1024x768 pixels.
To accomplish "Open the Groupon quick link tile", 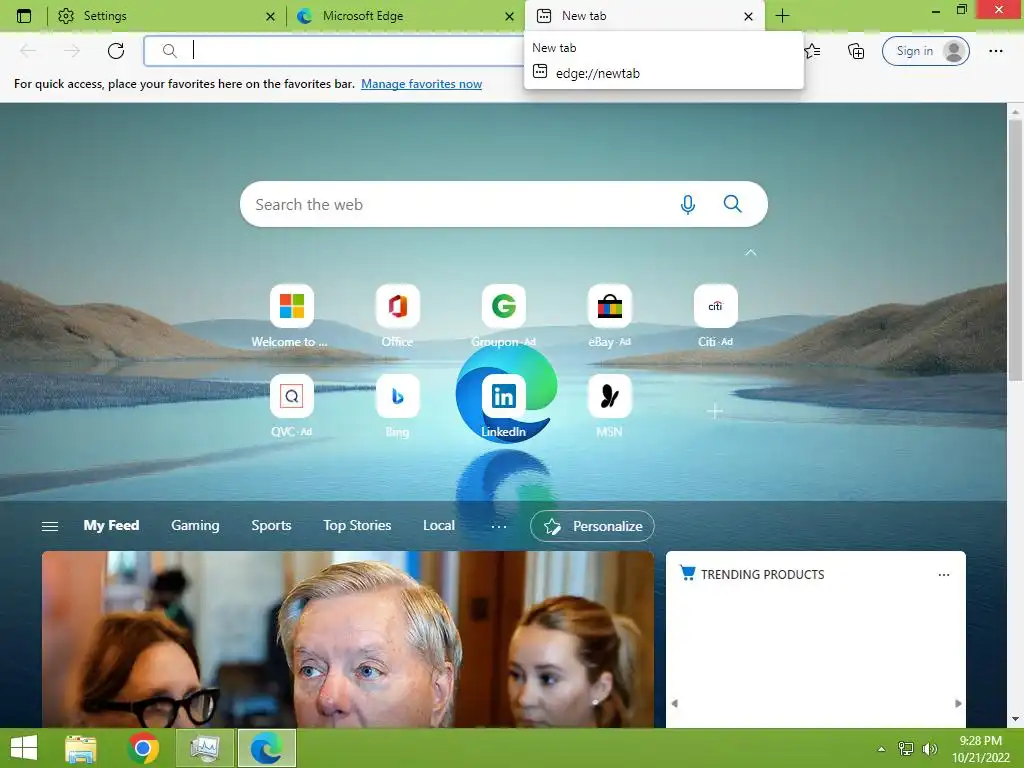I will click(504, 316).
